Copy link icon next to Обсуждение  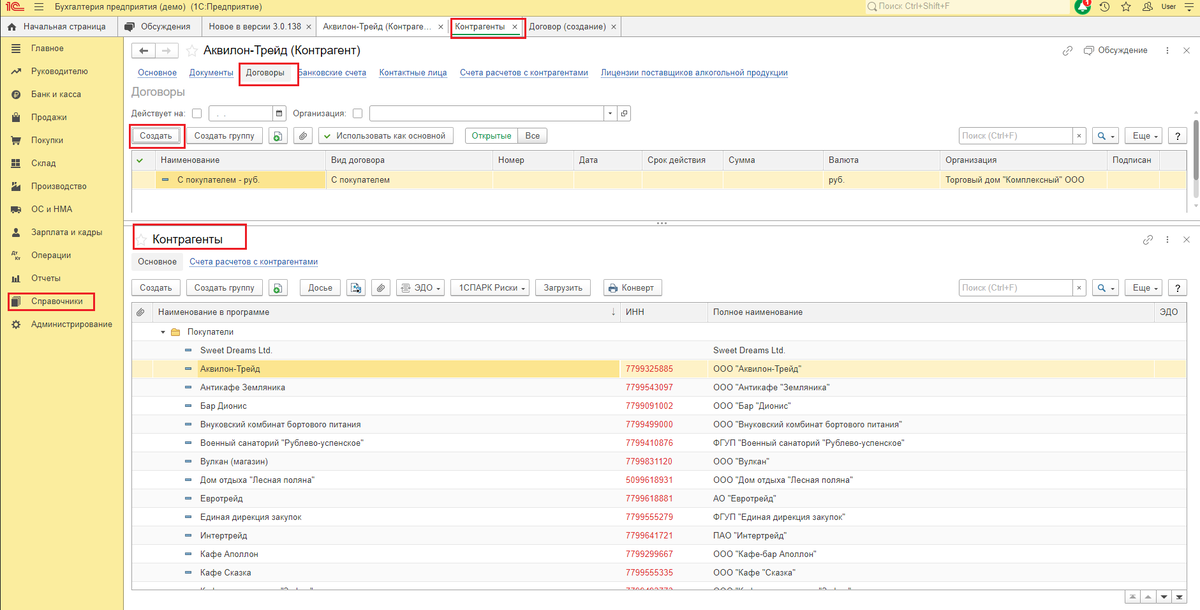coord(1067,50)
